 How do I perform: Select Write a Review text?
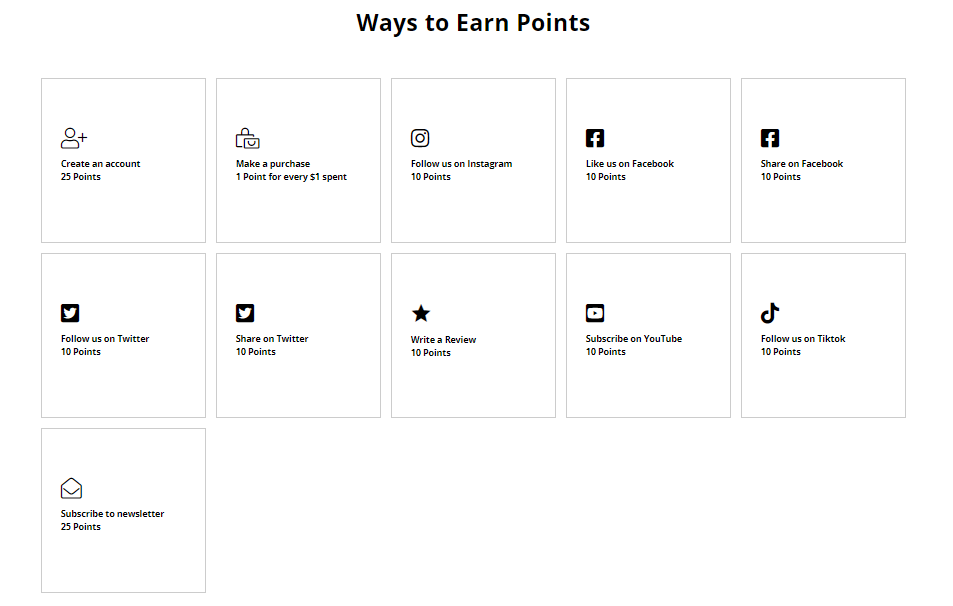(x=443, y=340)
